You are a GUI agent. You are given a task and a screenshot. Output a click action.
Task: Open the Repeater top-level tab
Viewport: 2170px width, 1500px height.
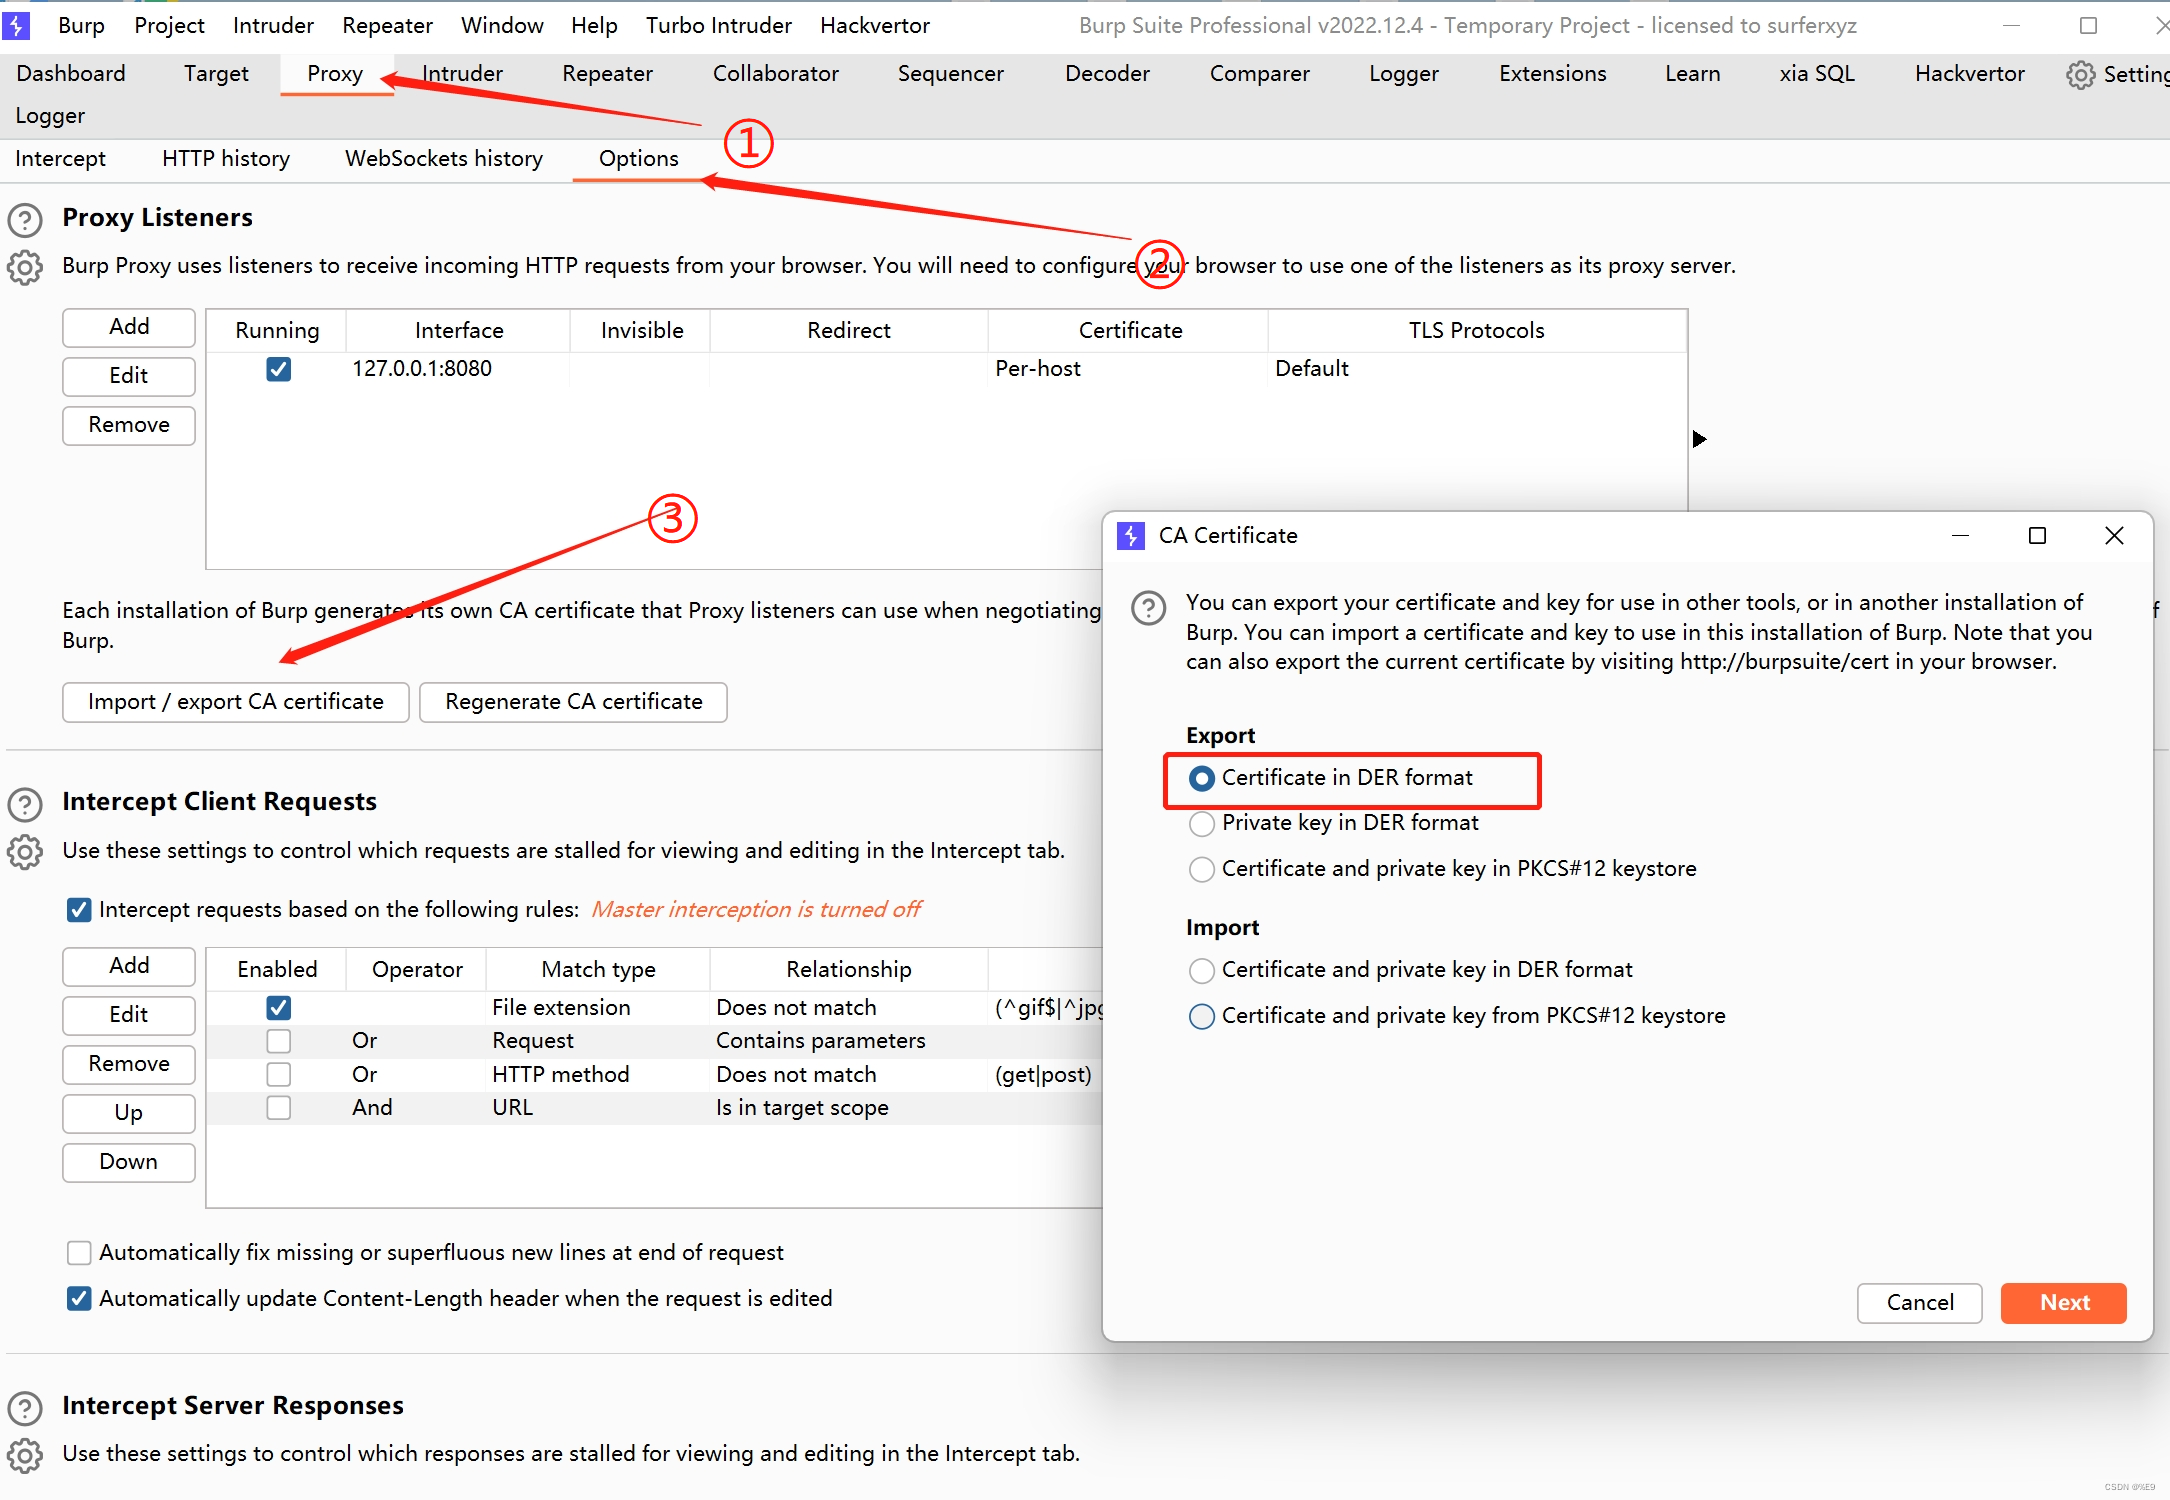(x=607, y=74)
